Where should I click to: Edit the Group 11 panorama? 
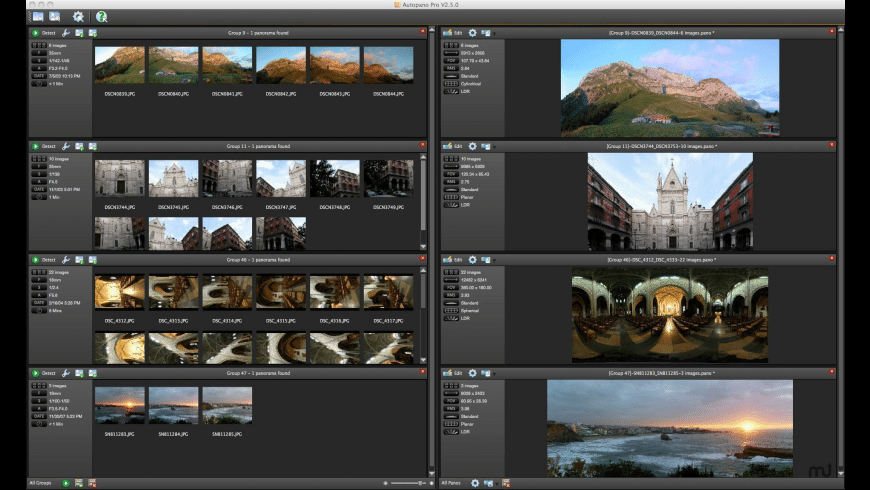tap(452, 147)
